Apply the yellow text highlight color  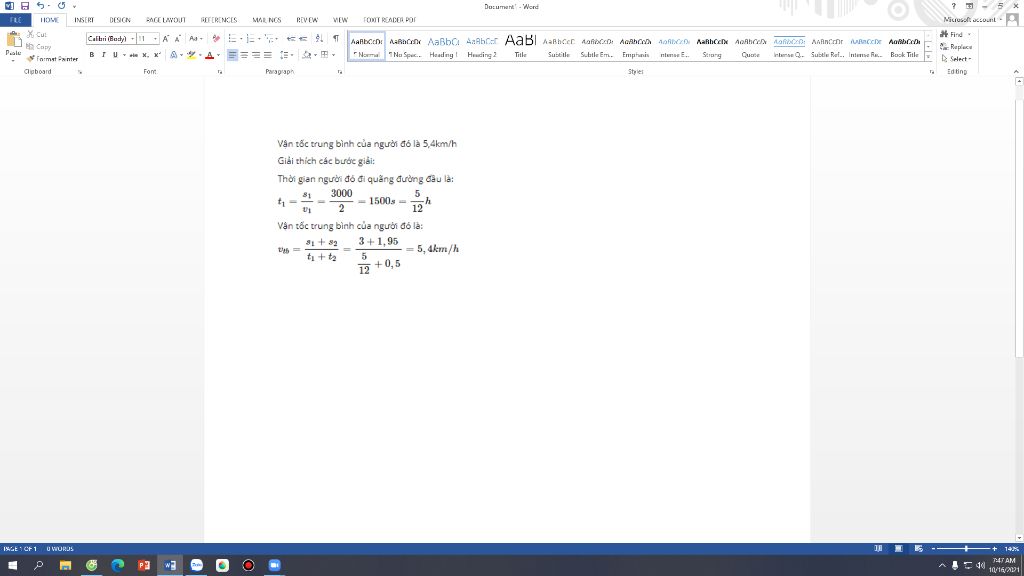click(191, 55)
